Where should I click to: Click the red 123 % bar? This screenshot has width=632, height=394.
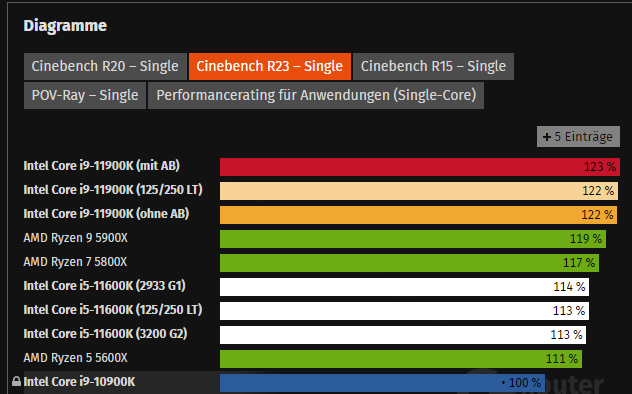click(420, 167)
